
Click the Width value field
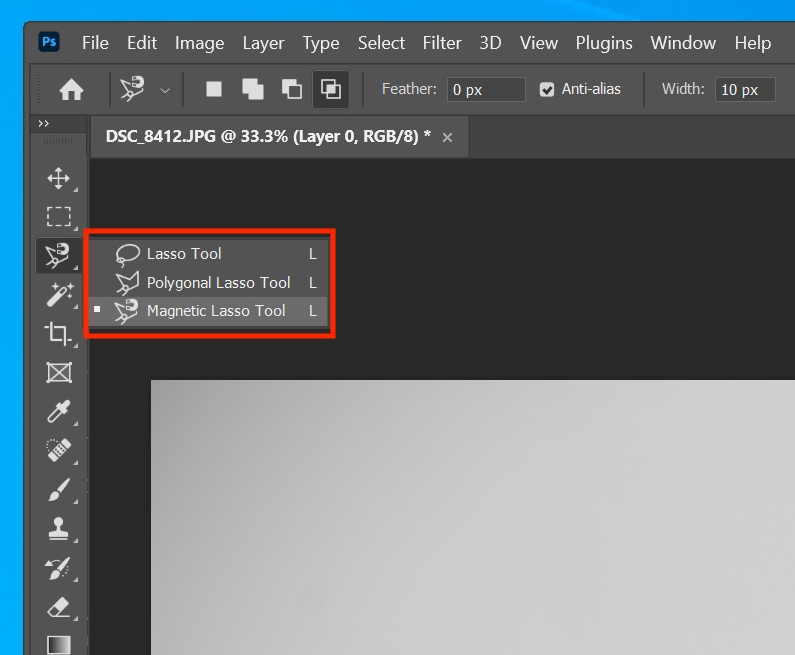(745, 90)
